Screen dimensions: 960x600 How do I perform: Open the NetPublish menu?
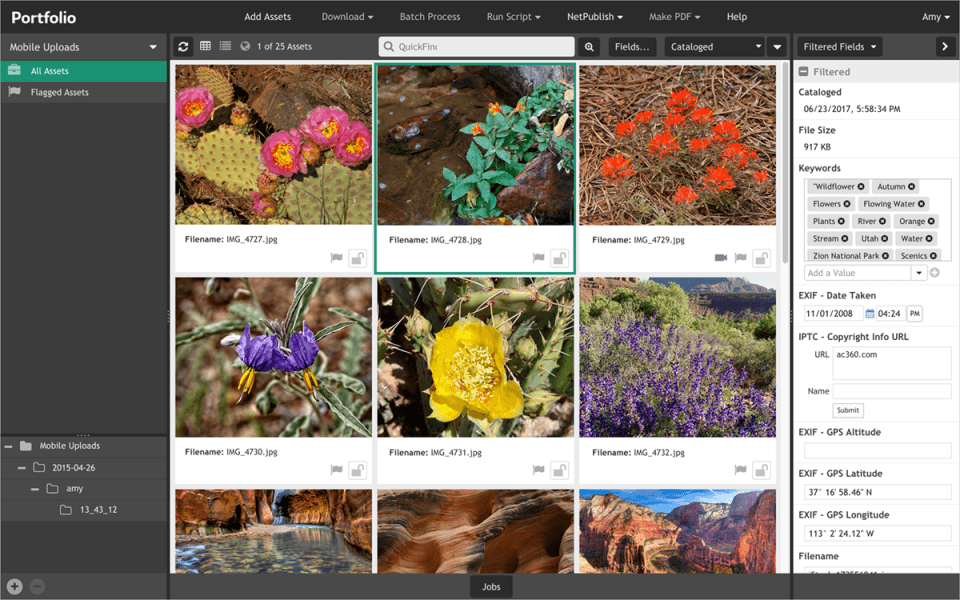pyautogui.click(x=594, y=17)
